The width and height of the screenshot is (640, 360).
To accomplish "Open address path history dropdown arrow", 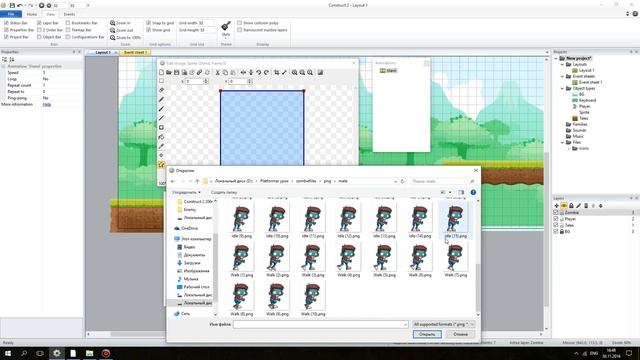I will pos(395,181).
